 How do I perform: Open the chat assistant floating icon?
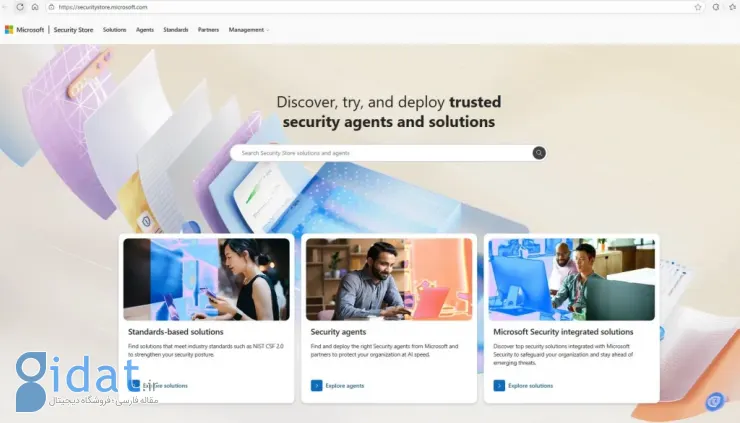pyautogui.click(x=714, y=402)
